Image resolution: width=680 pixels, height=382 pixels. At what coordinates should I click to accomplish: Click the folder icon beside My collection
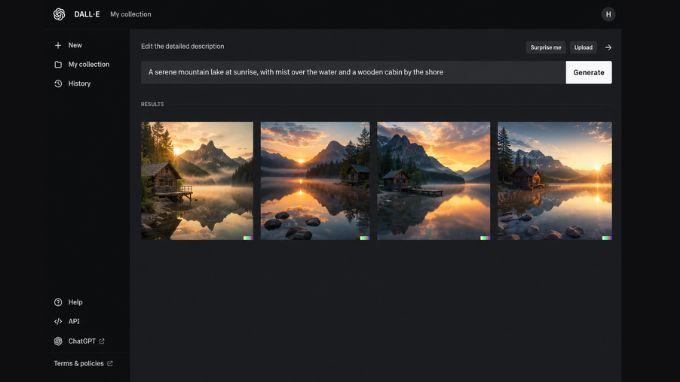click(x=58, y=65)
